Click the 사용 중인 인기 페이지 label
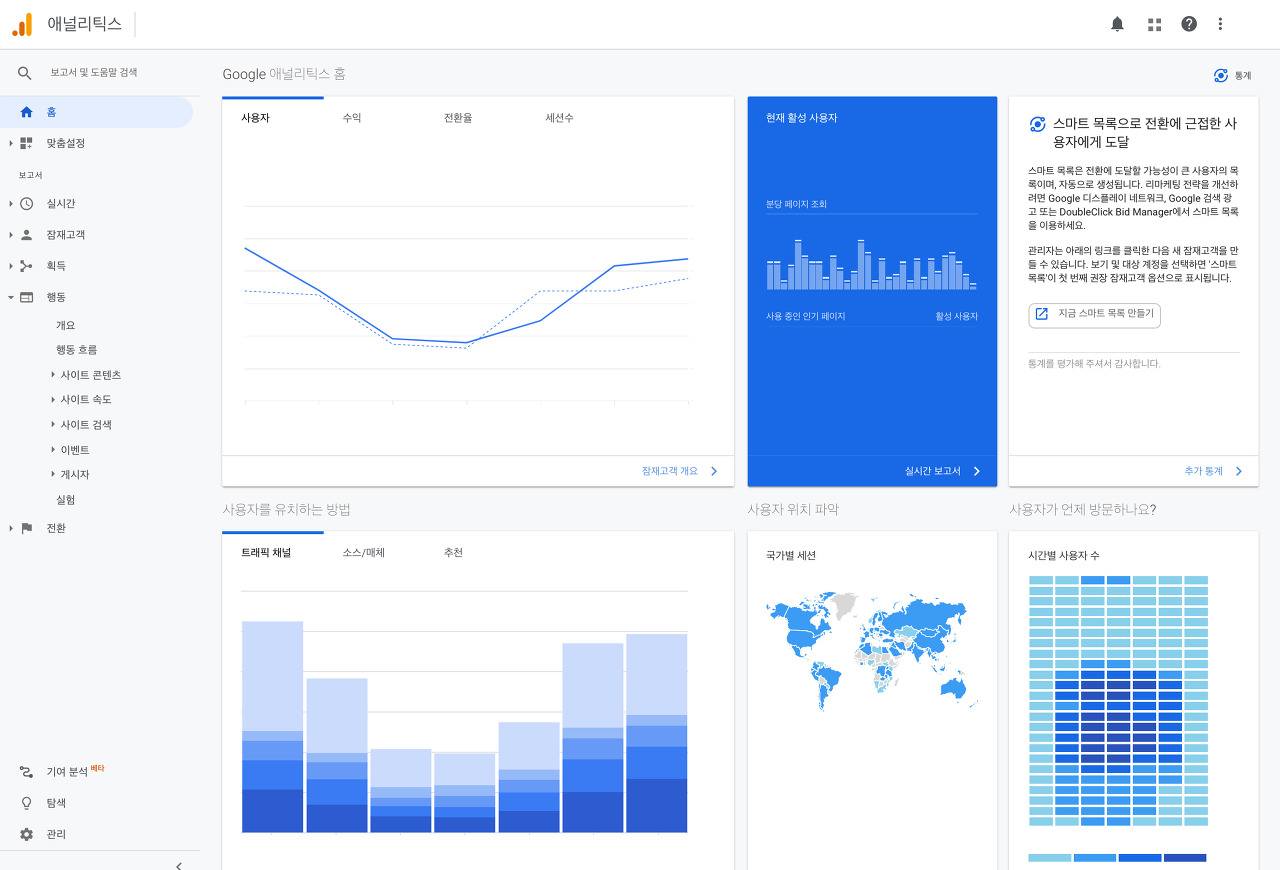The height and width of the screenshot is (870, 1280). point(805,316)
